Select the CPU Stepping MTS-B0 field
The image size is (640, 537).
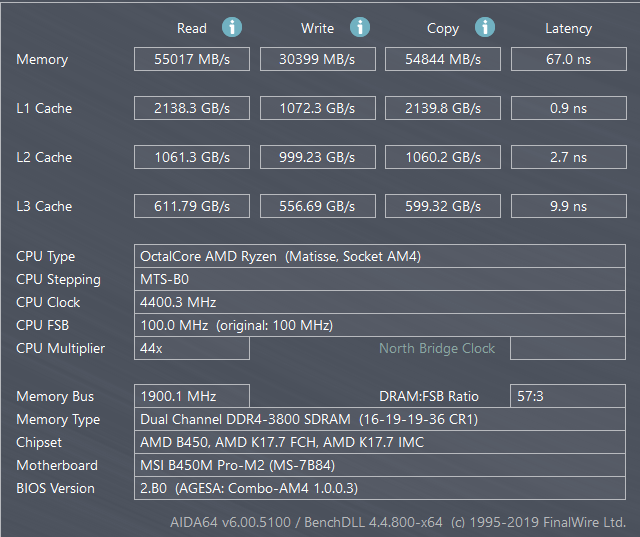point(379,279)
